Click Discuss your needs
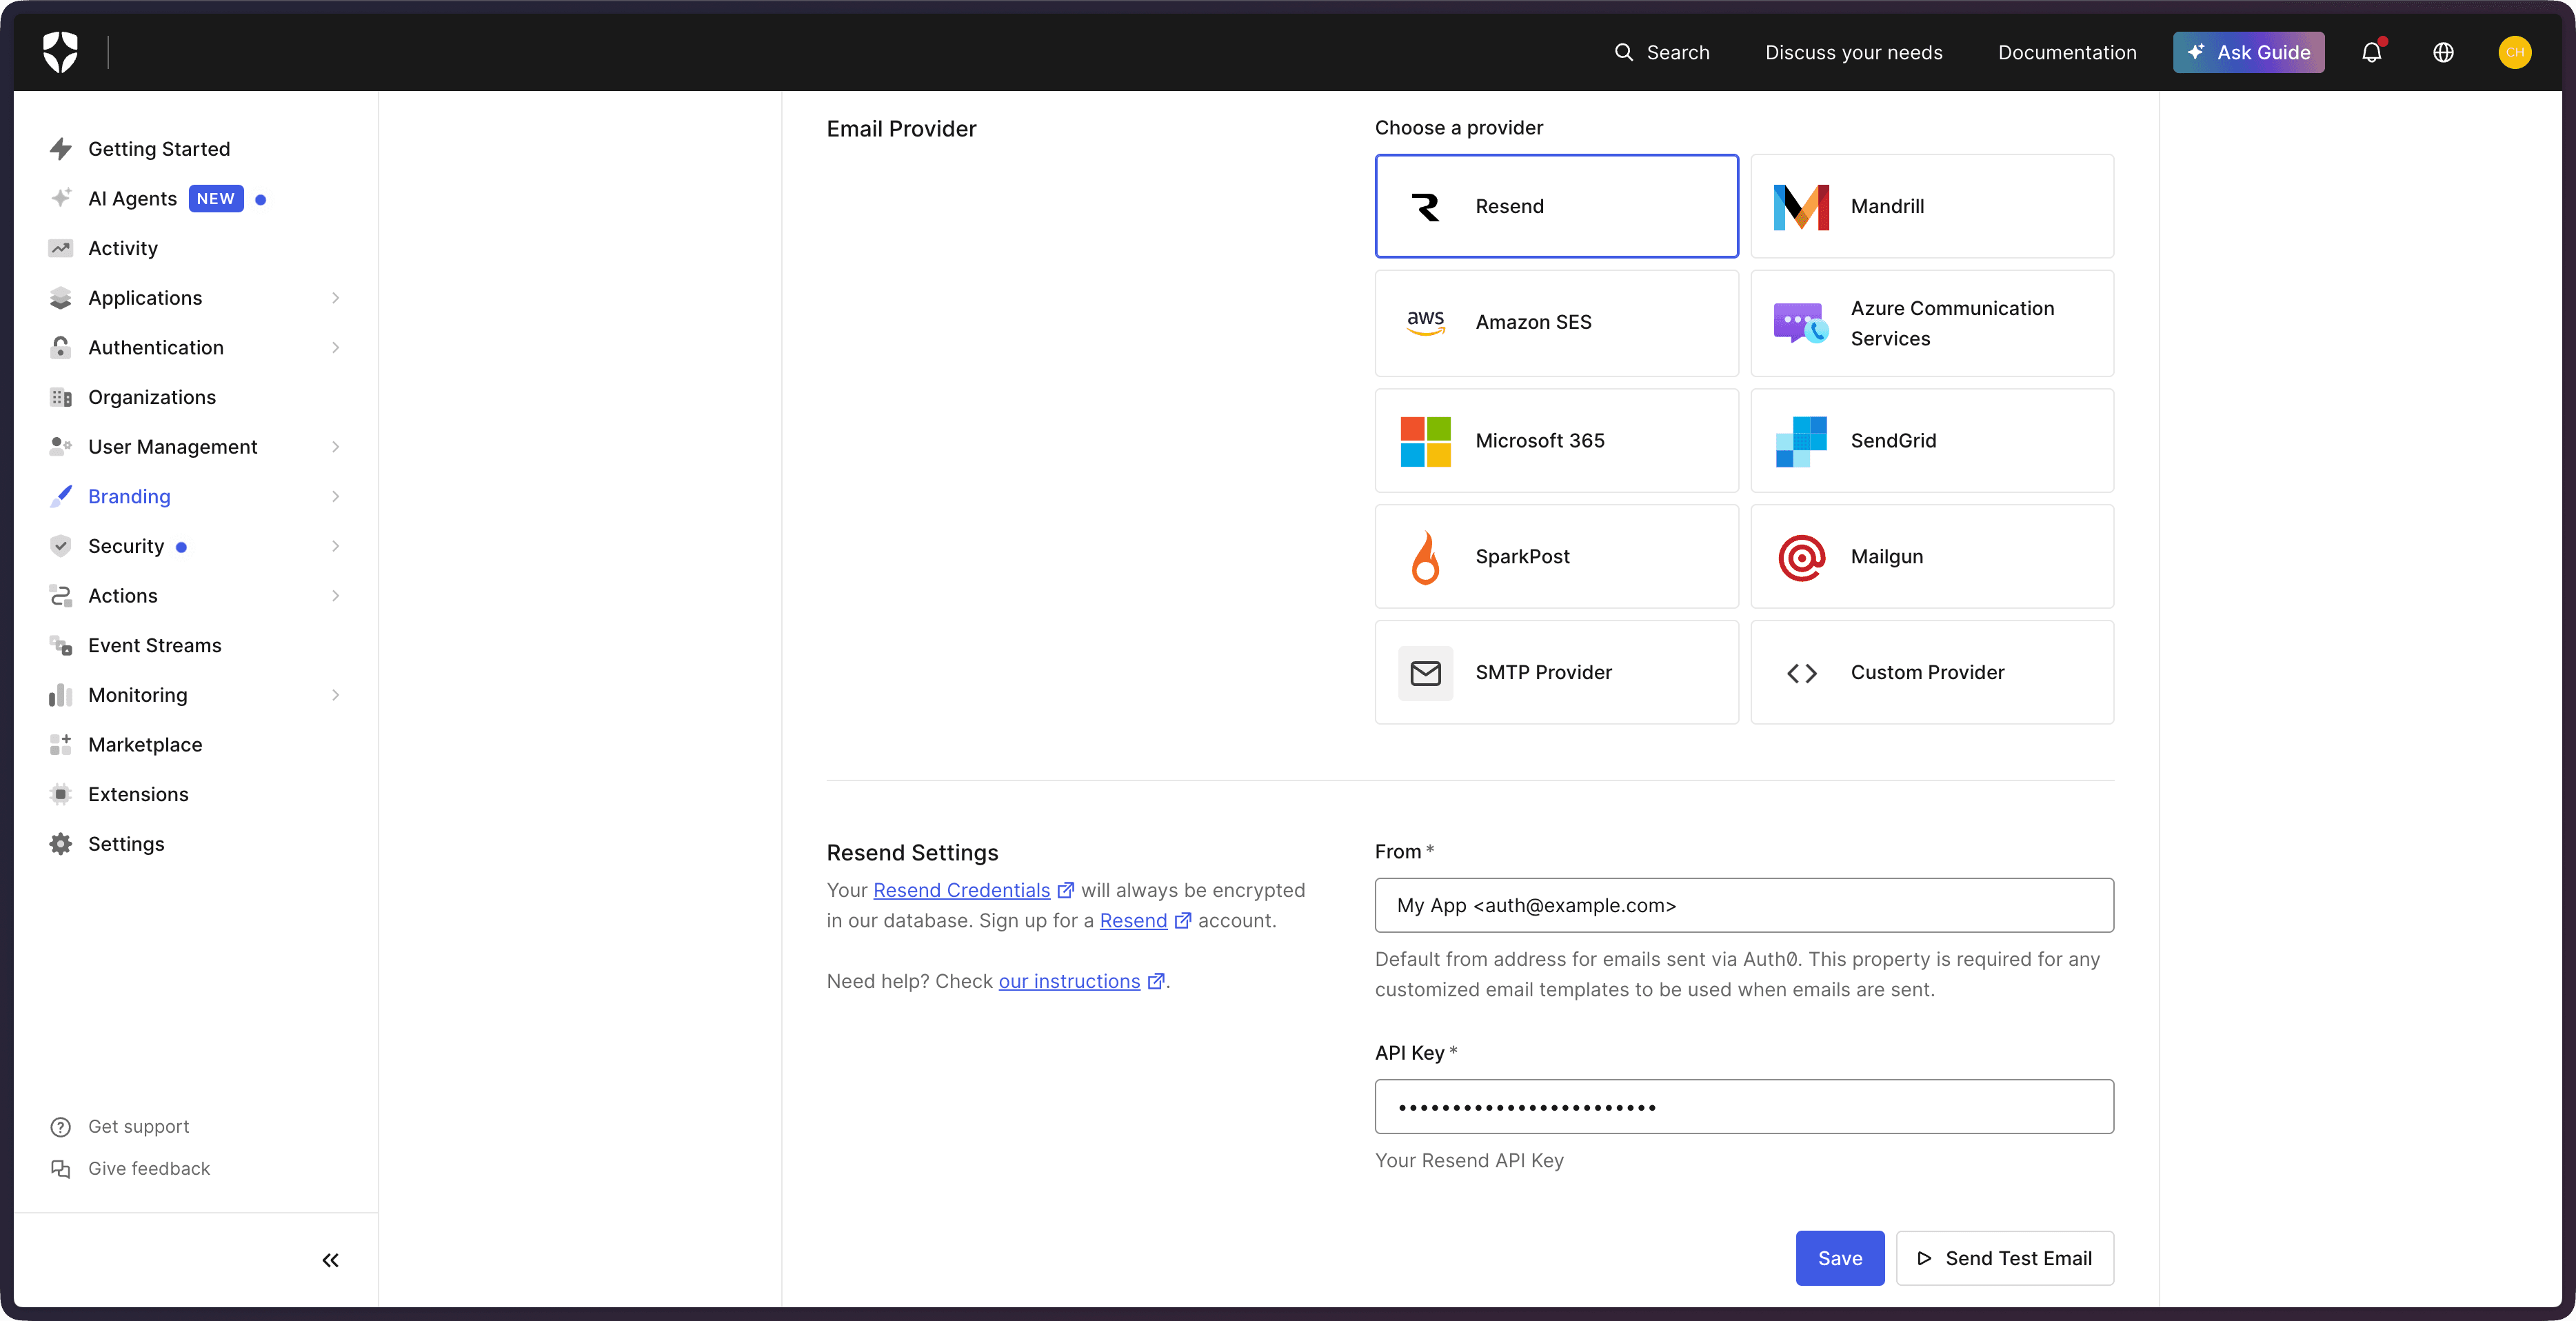Screen dimensions: 2576x1321 point(1853,52)
